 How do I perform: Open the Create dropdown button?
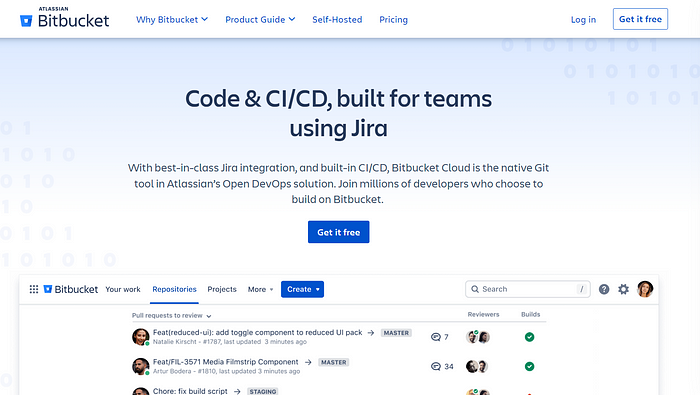point(302,289)
